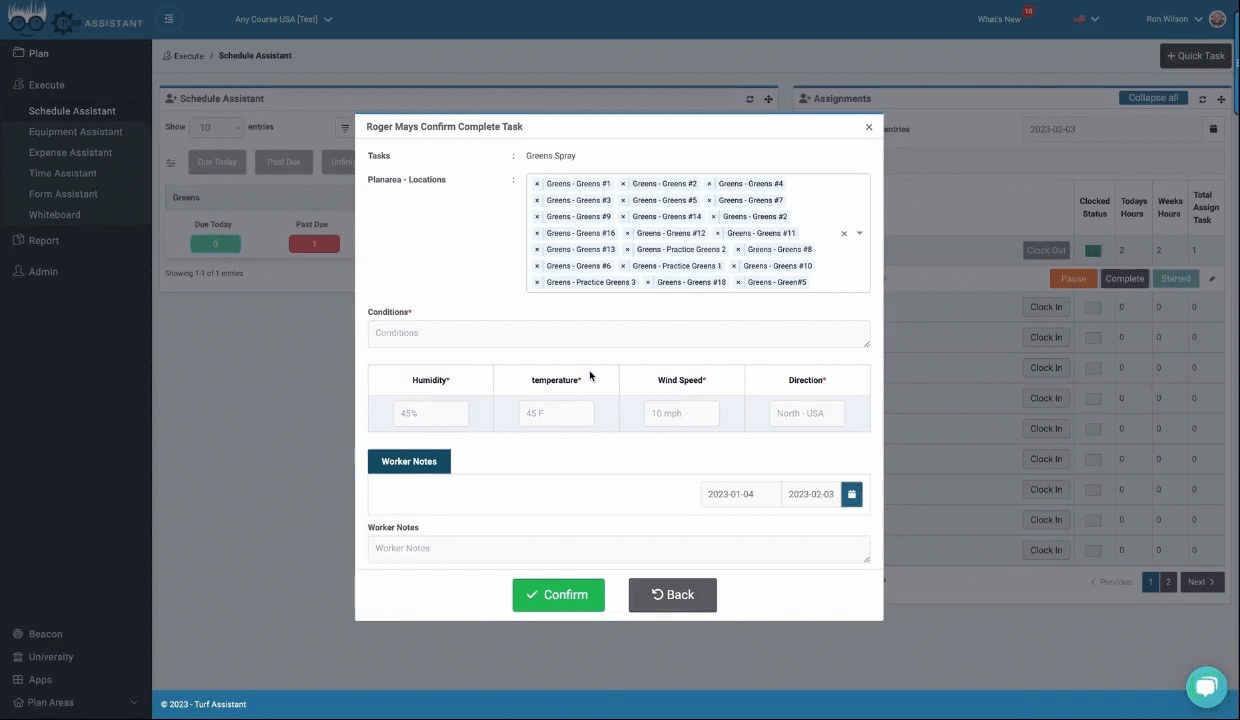Open the filter icon in the Schedule Assistant toolbar

[345, 127]
